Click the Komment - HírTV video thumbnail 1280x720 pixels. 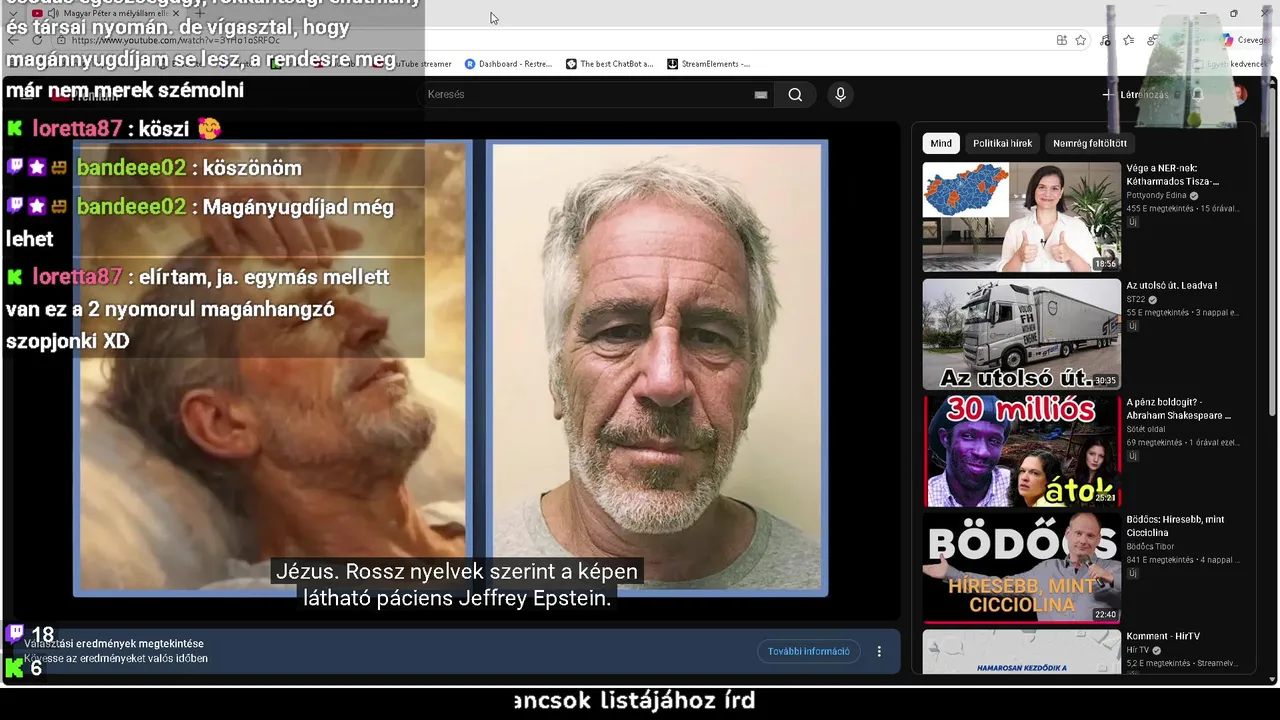click(x=1021, y=651)
